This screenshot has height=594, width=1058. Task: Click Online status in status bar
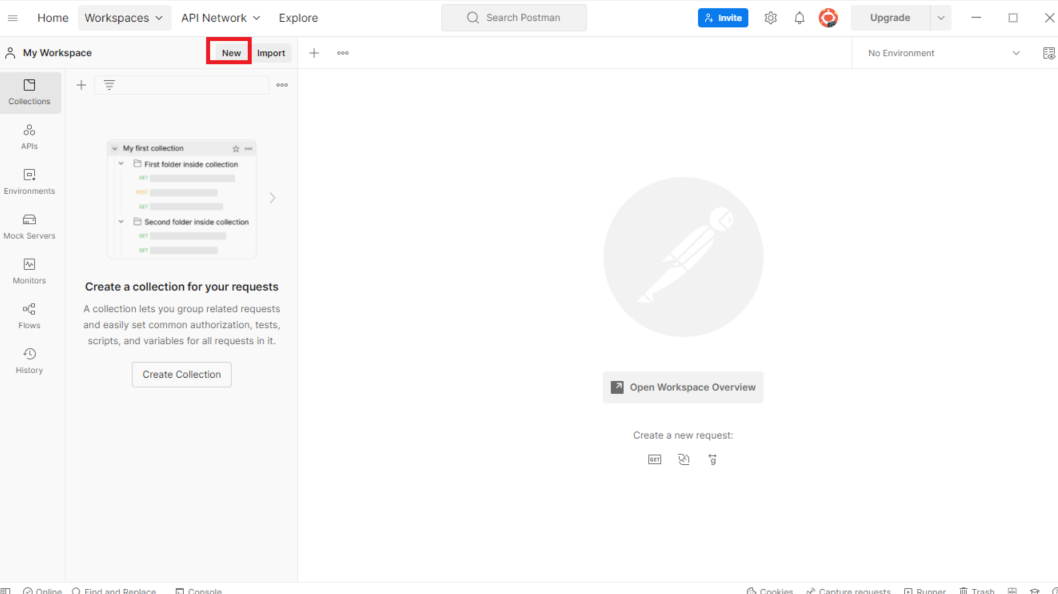43,591
